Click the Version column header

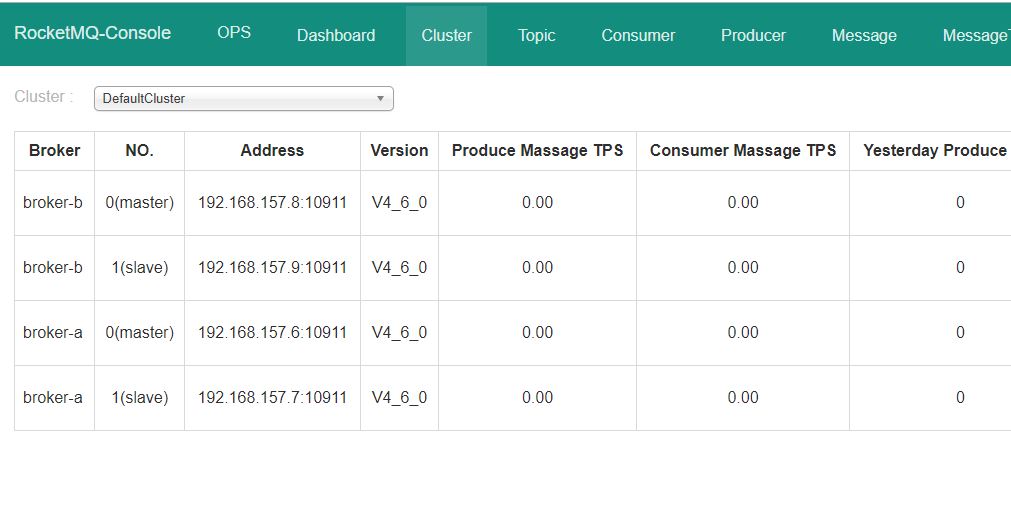click(x=399, y=151)
